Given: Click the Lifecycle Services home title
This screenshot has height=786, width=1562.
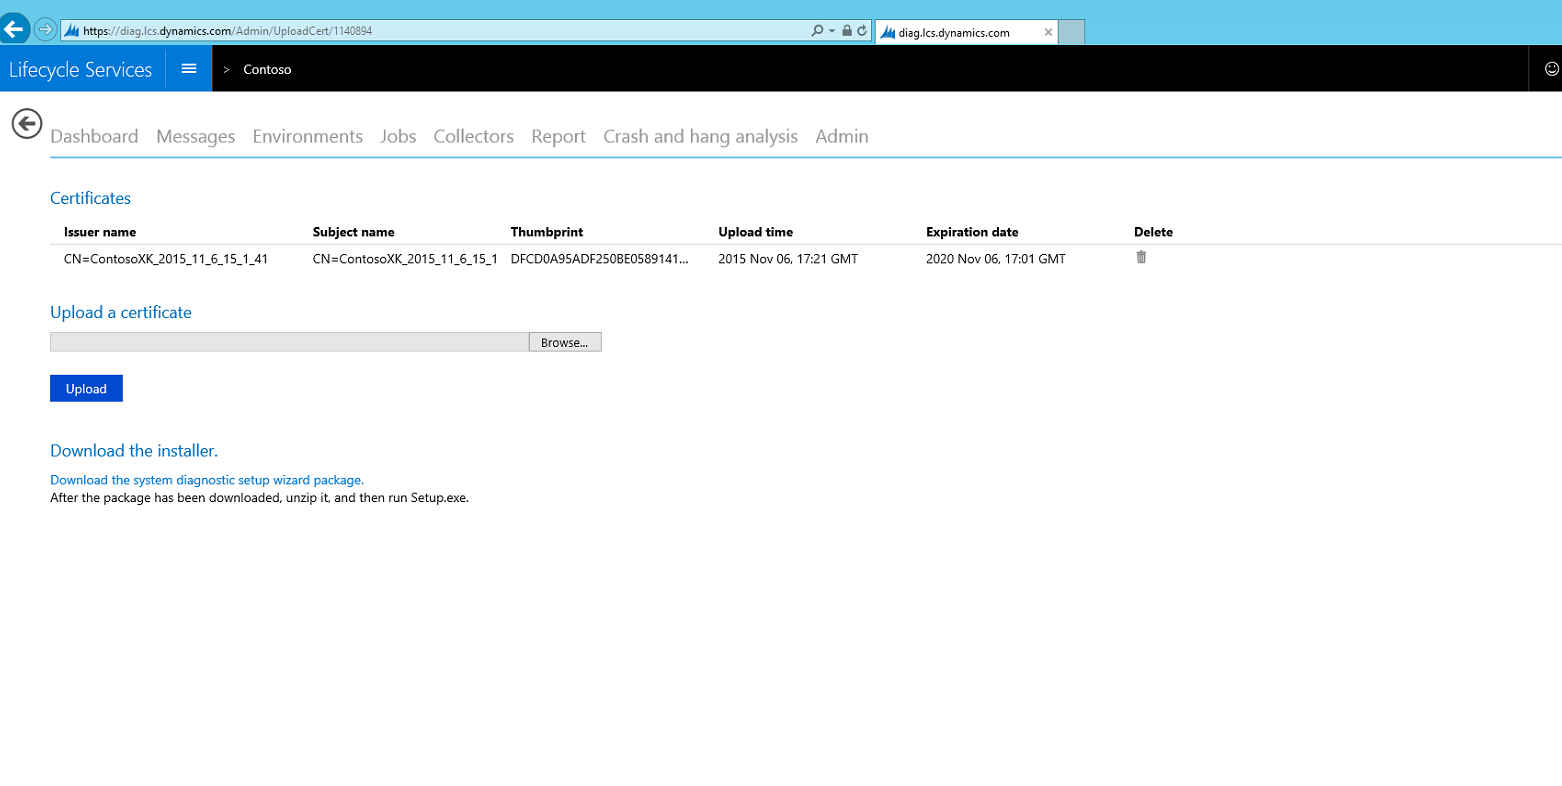Looking at the screenshot, I should pyautogui.click(x=81, y=69).
